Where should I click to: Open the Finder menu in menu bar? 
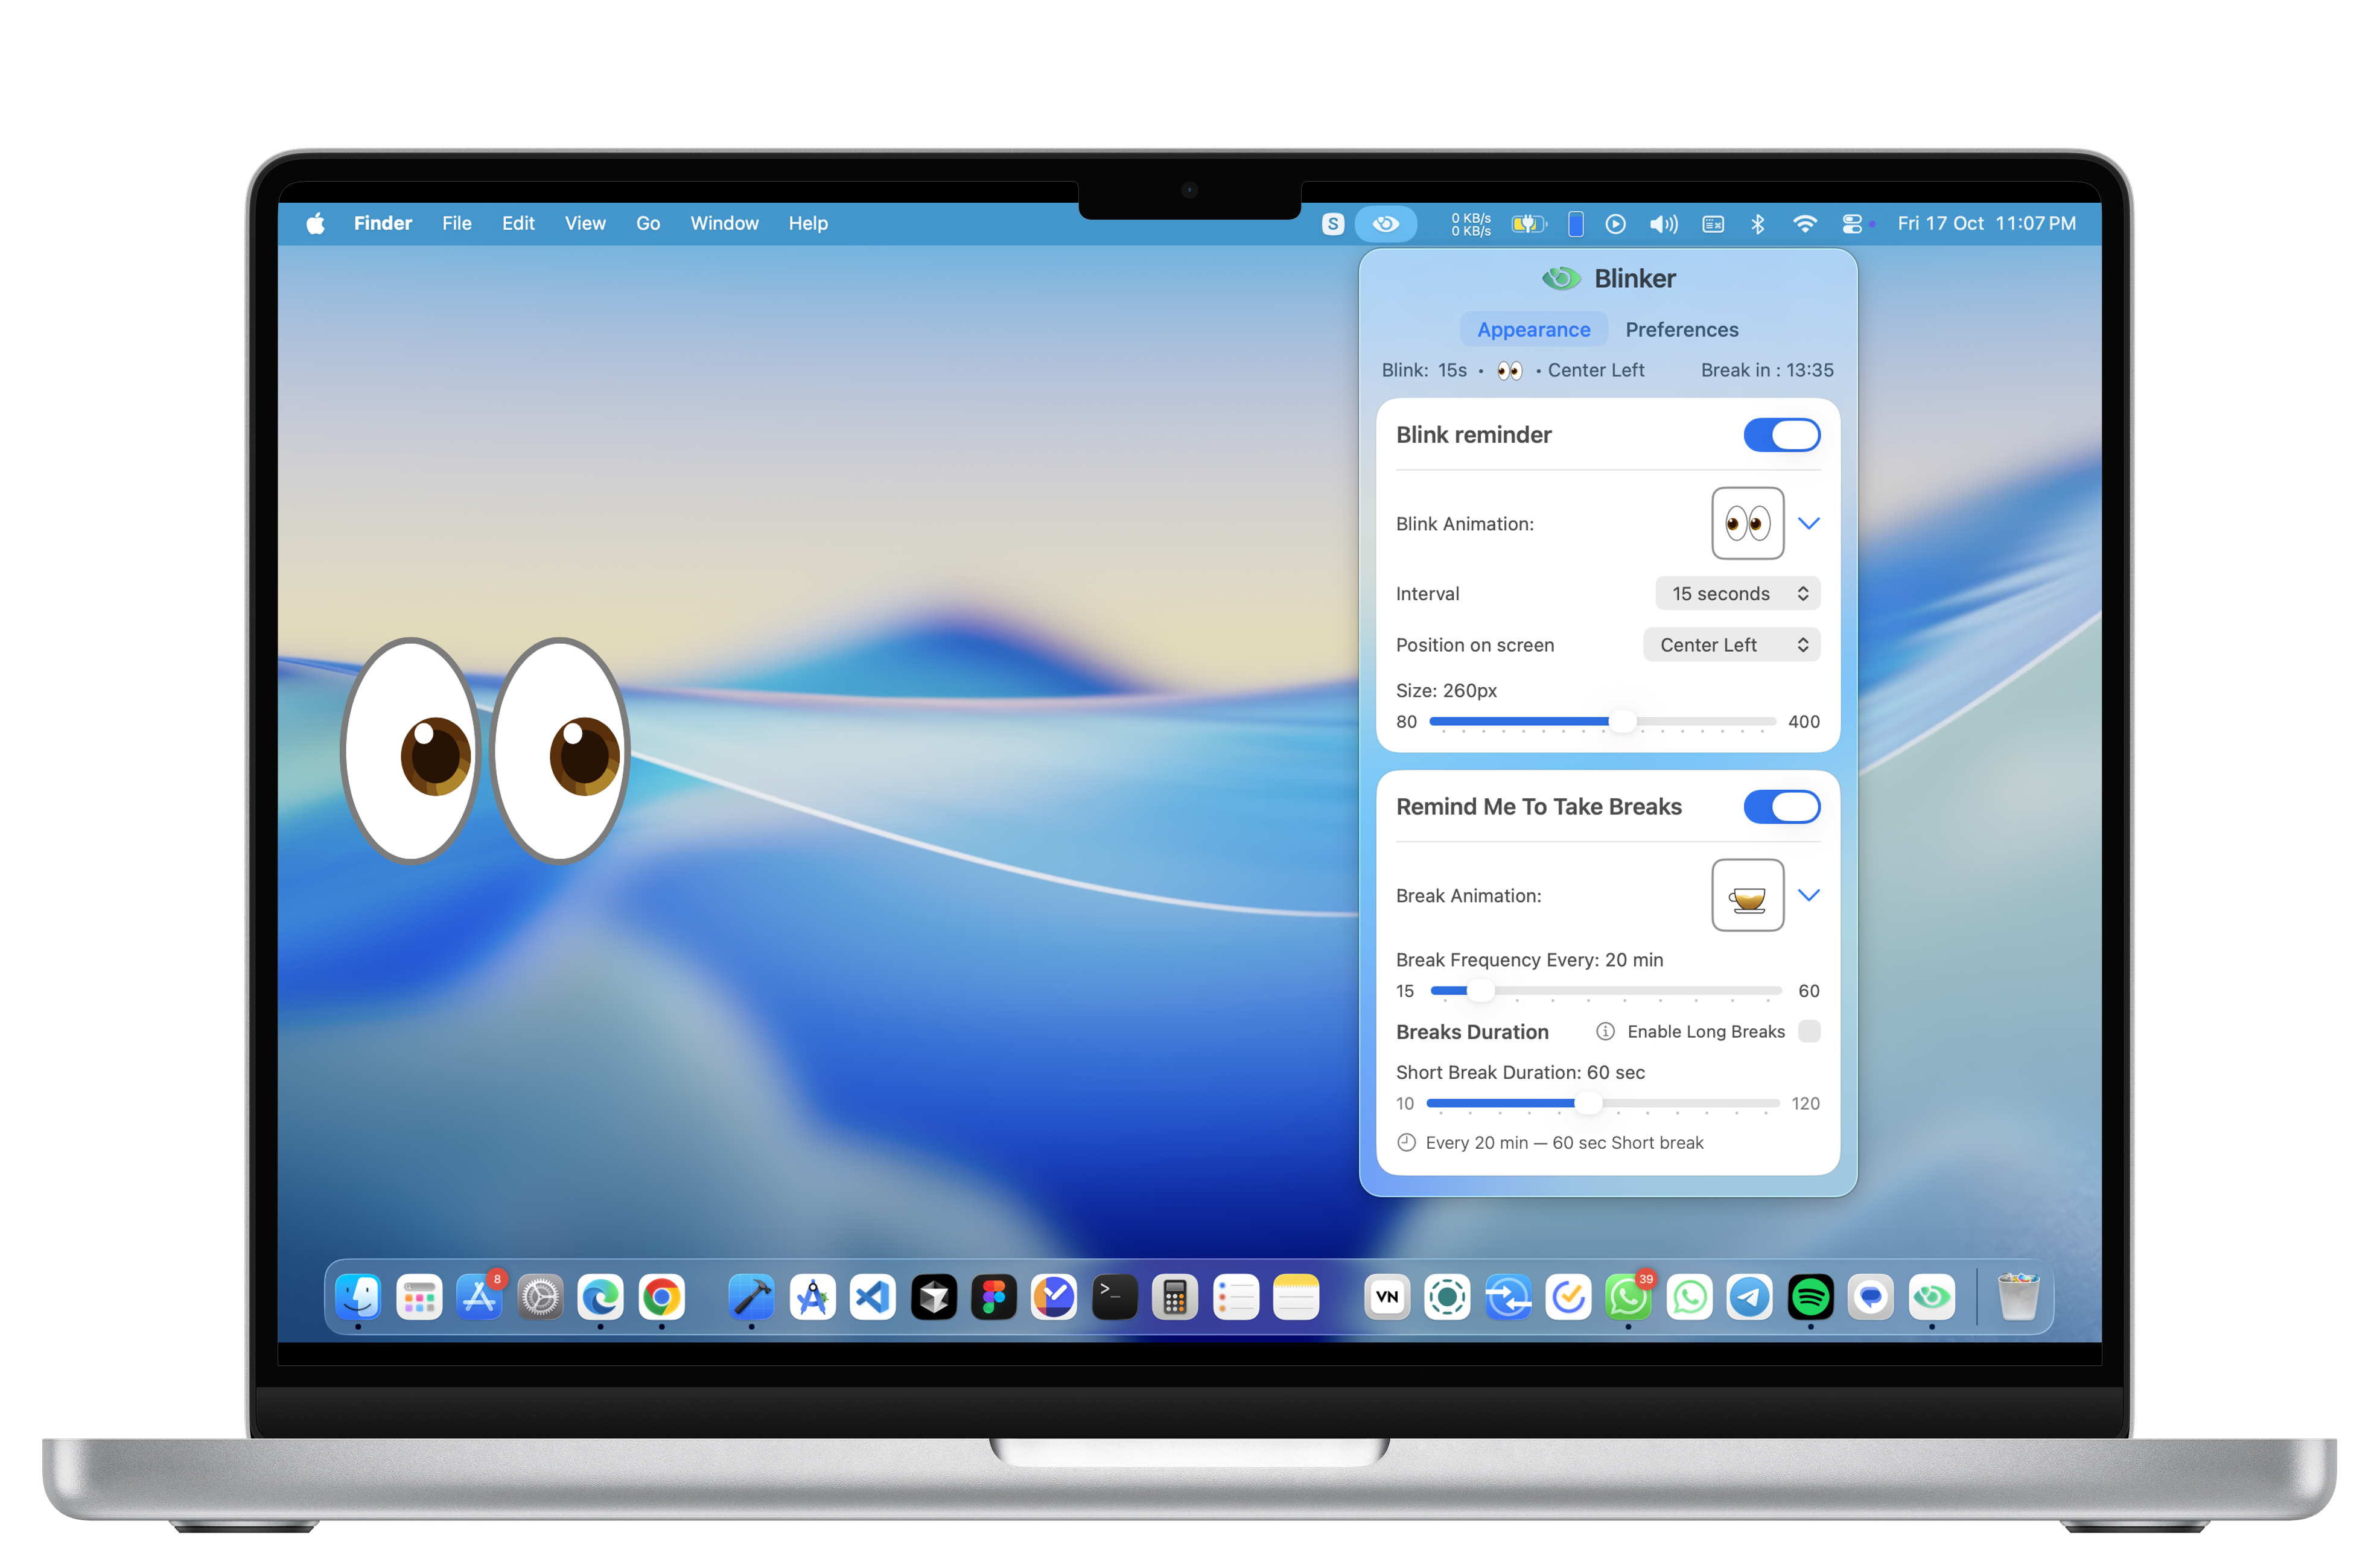pyautogui.click(x=383, y=223)
